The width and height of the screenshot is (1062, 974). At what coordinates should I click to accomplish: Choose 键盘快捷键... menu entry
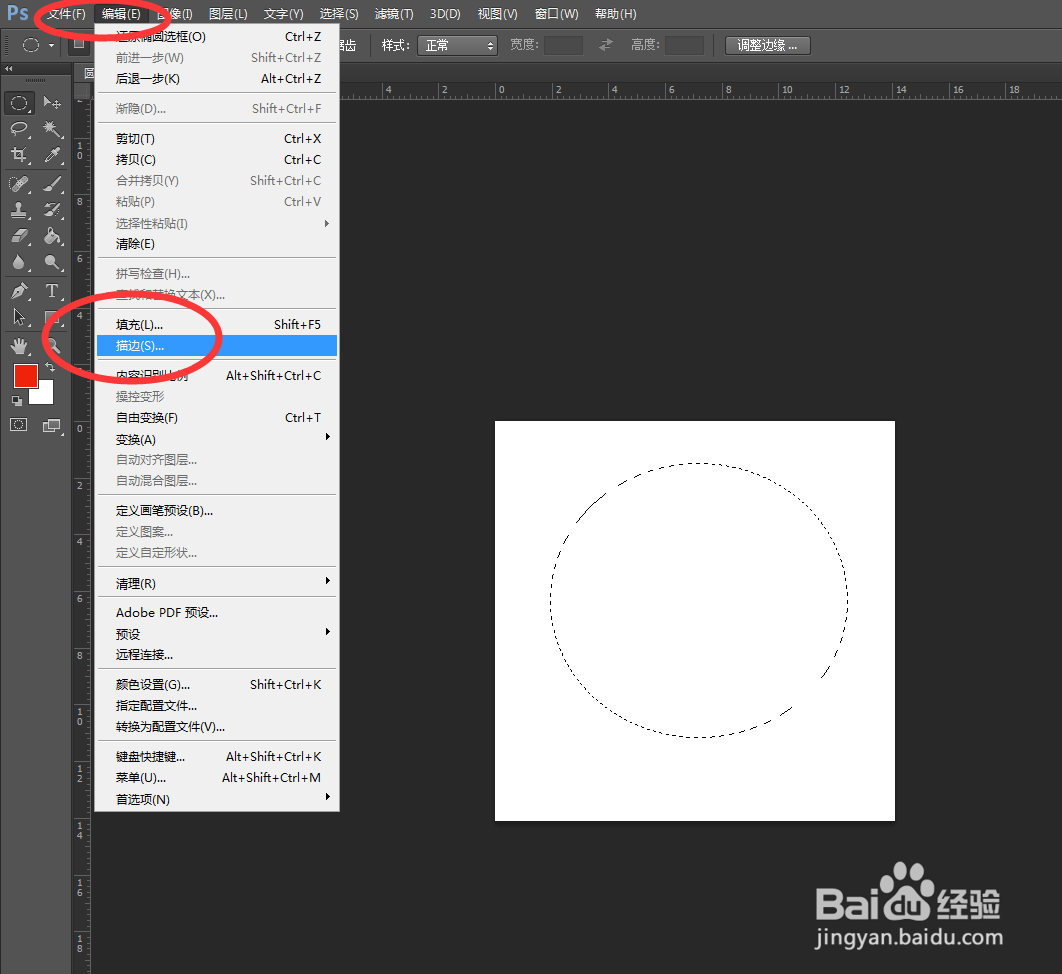(x=217, y=757)
